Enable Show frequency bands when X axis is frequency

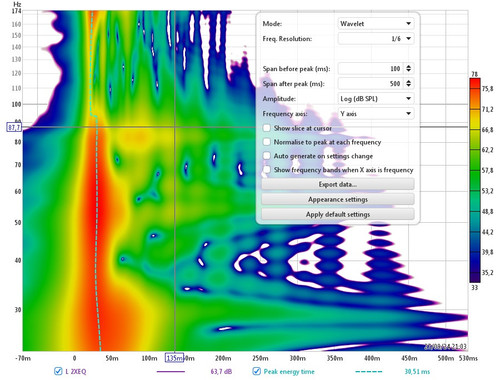[x=267, y=170]
